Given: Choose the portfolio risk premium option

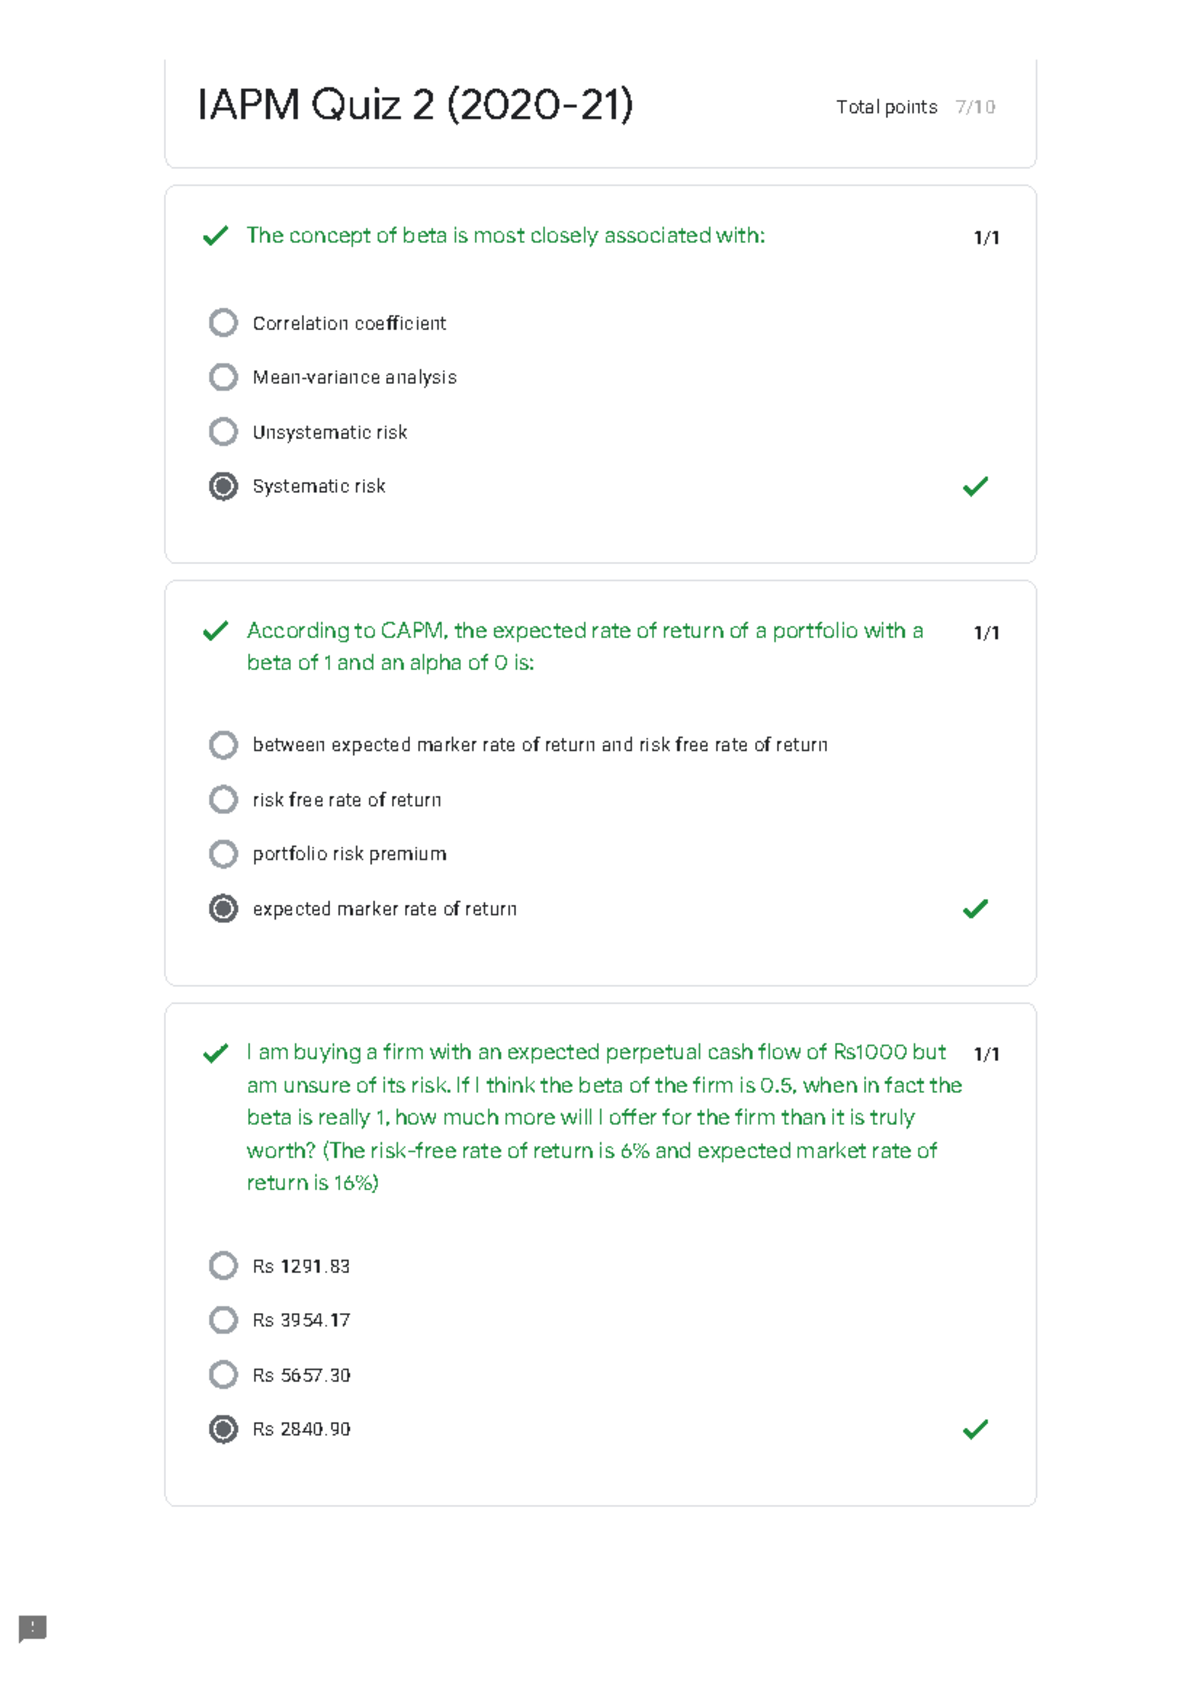Looking at the screenshot, I should click(x=223, y=853).
